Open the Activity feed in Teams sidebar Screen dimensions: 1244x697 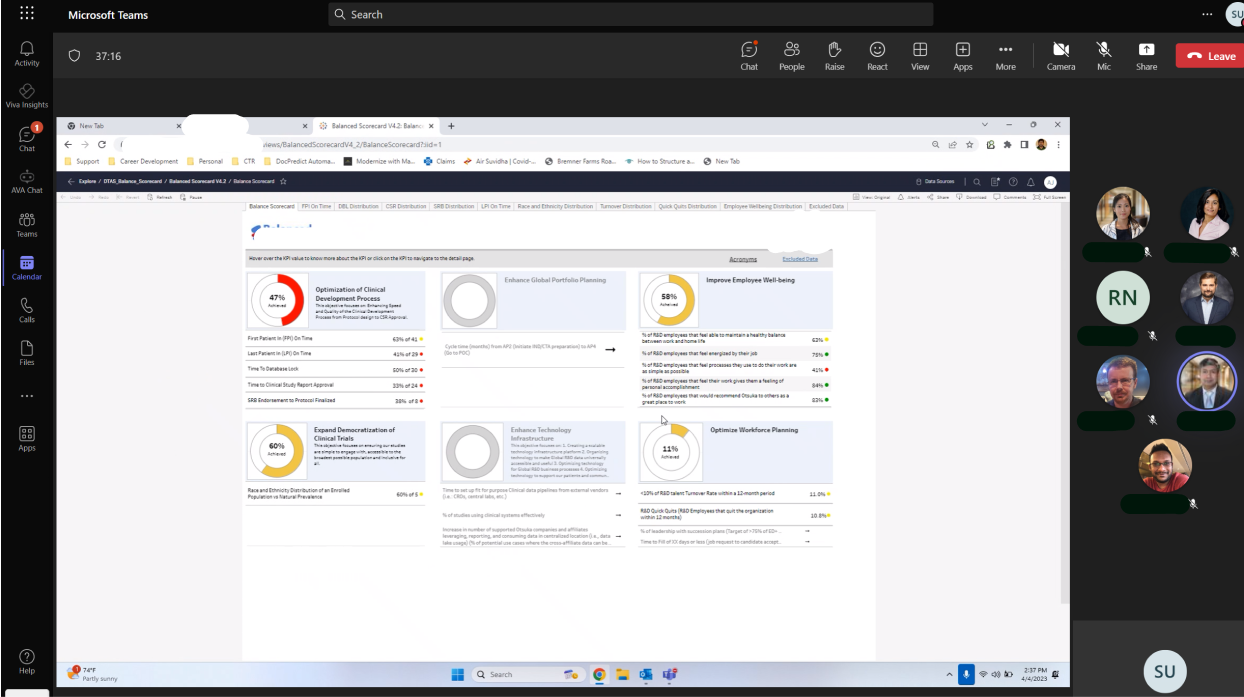tap(27, 53)
